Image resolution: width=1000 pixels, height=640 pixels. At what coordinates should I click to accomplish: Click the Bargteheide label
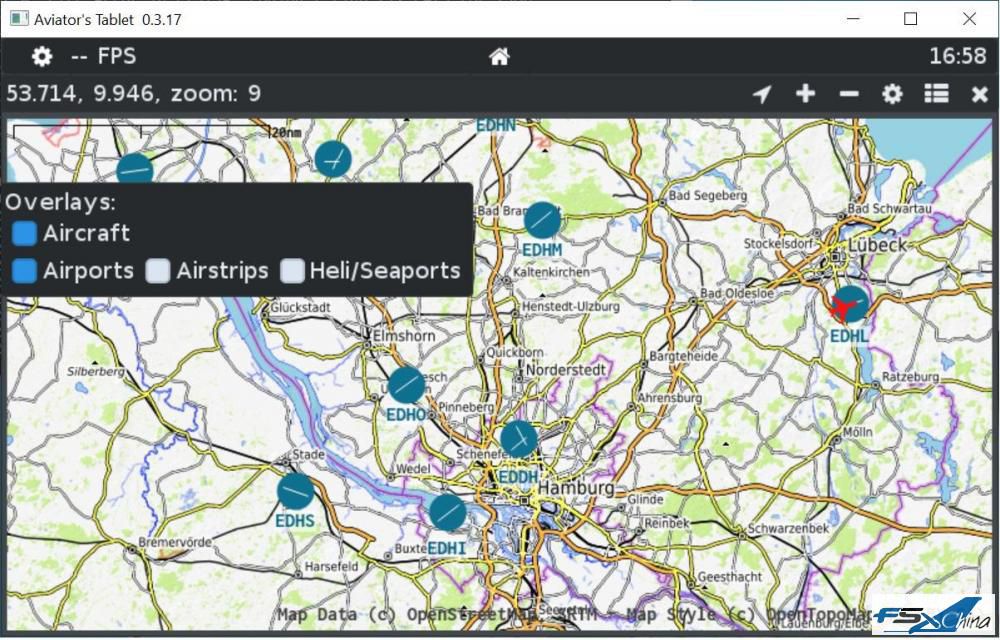[684, 356]
